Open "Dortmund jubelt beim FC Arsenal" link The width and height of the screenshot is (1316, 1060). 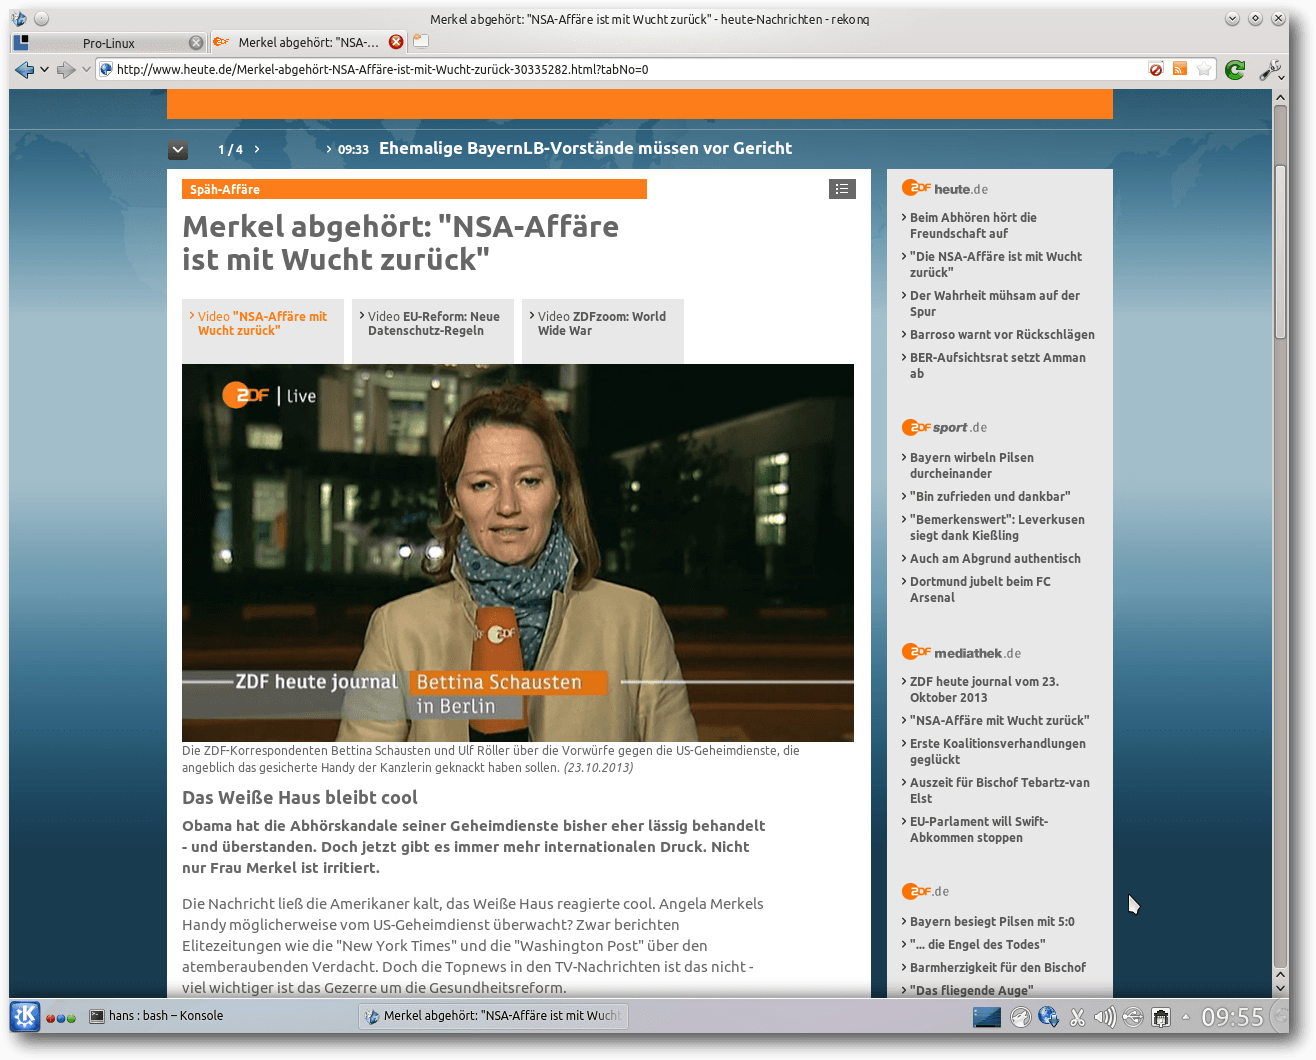pos(980,589)
